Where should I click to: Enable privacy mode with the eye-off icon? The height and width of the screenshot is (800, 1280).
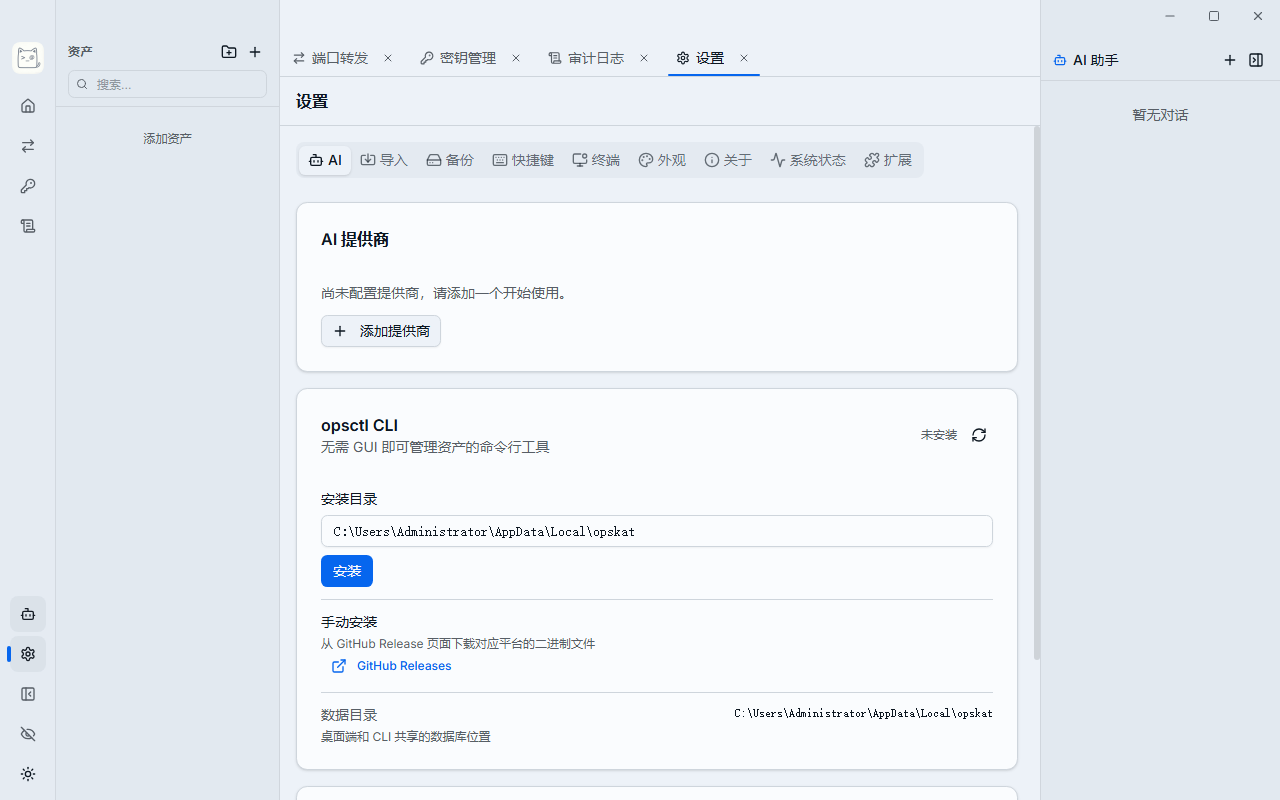(x=27, y=734)
